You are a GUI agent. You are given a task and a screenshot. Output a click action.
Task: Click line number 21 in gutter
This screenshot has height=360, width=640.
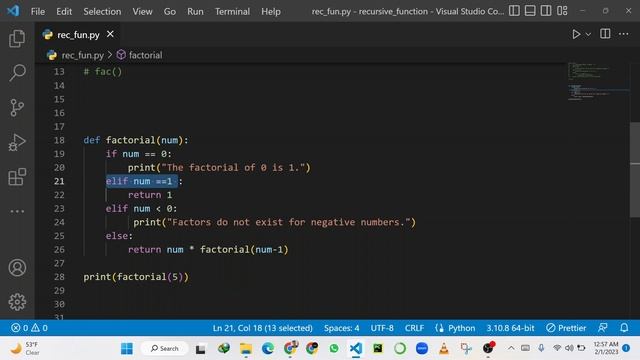pos(59,181)
